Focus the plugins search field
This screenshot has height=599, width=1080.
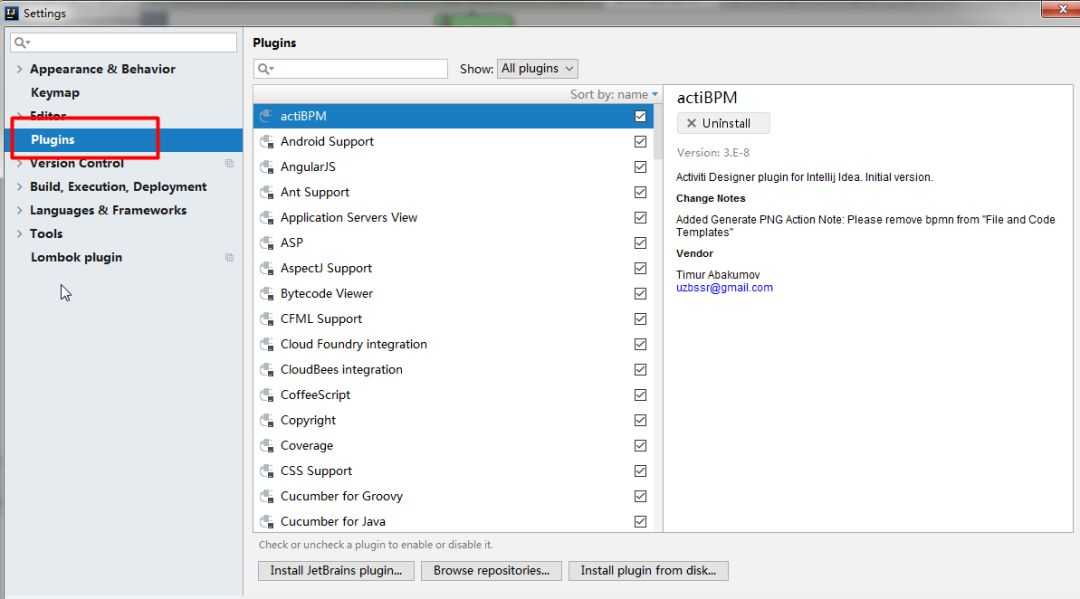(351, 69)
